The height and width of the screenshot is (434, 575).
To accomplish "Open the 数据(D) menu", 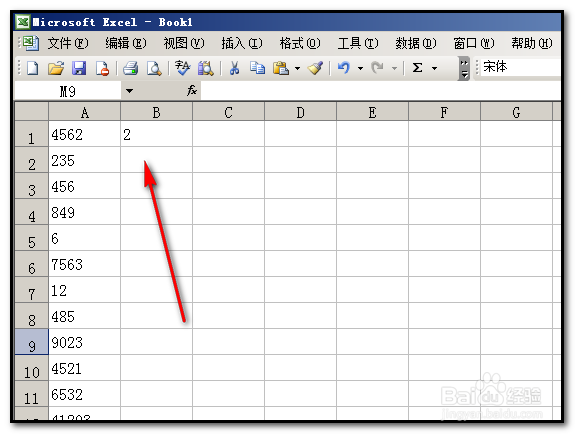I will tap(415, 43).
